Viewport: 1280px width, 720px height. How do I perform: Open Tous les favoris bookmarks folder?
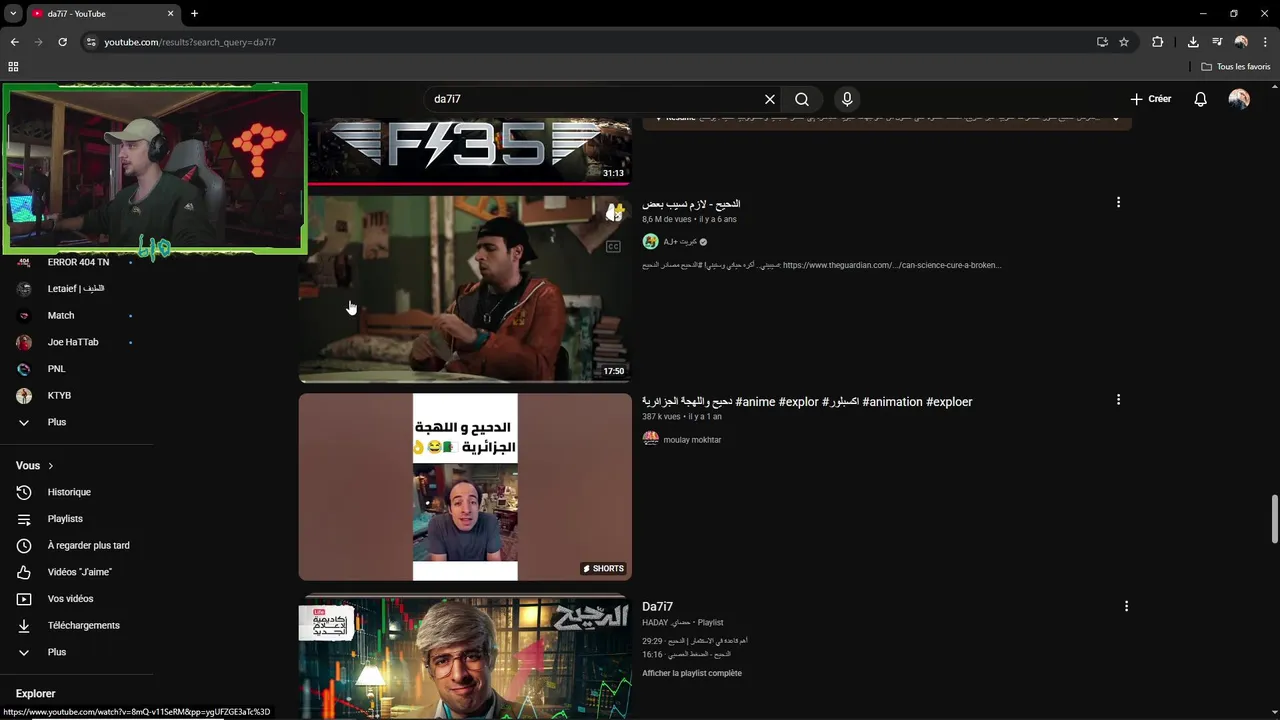[1236, 67]
